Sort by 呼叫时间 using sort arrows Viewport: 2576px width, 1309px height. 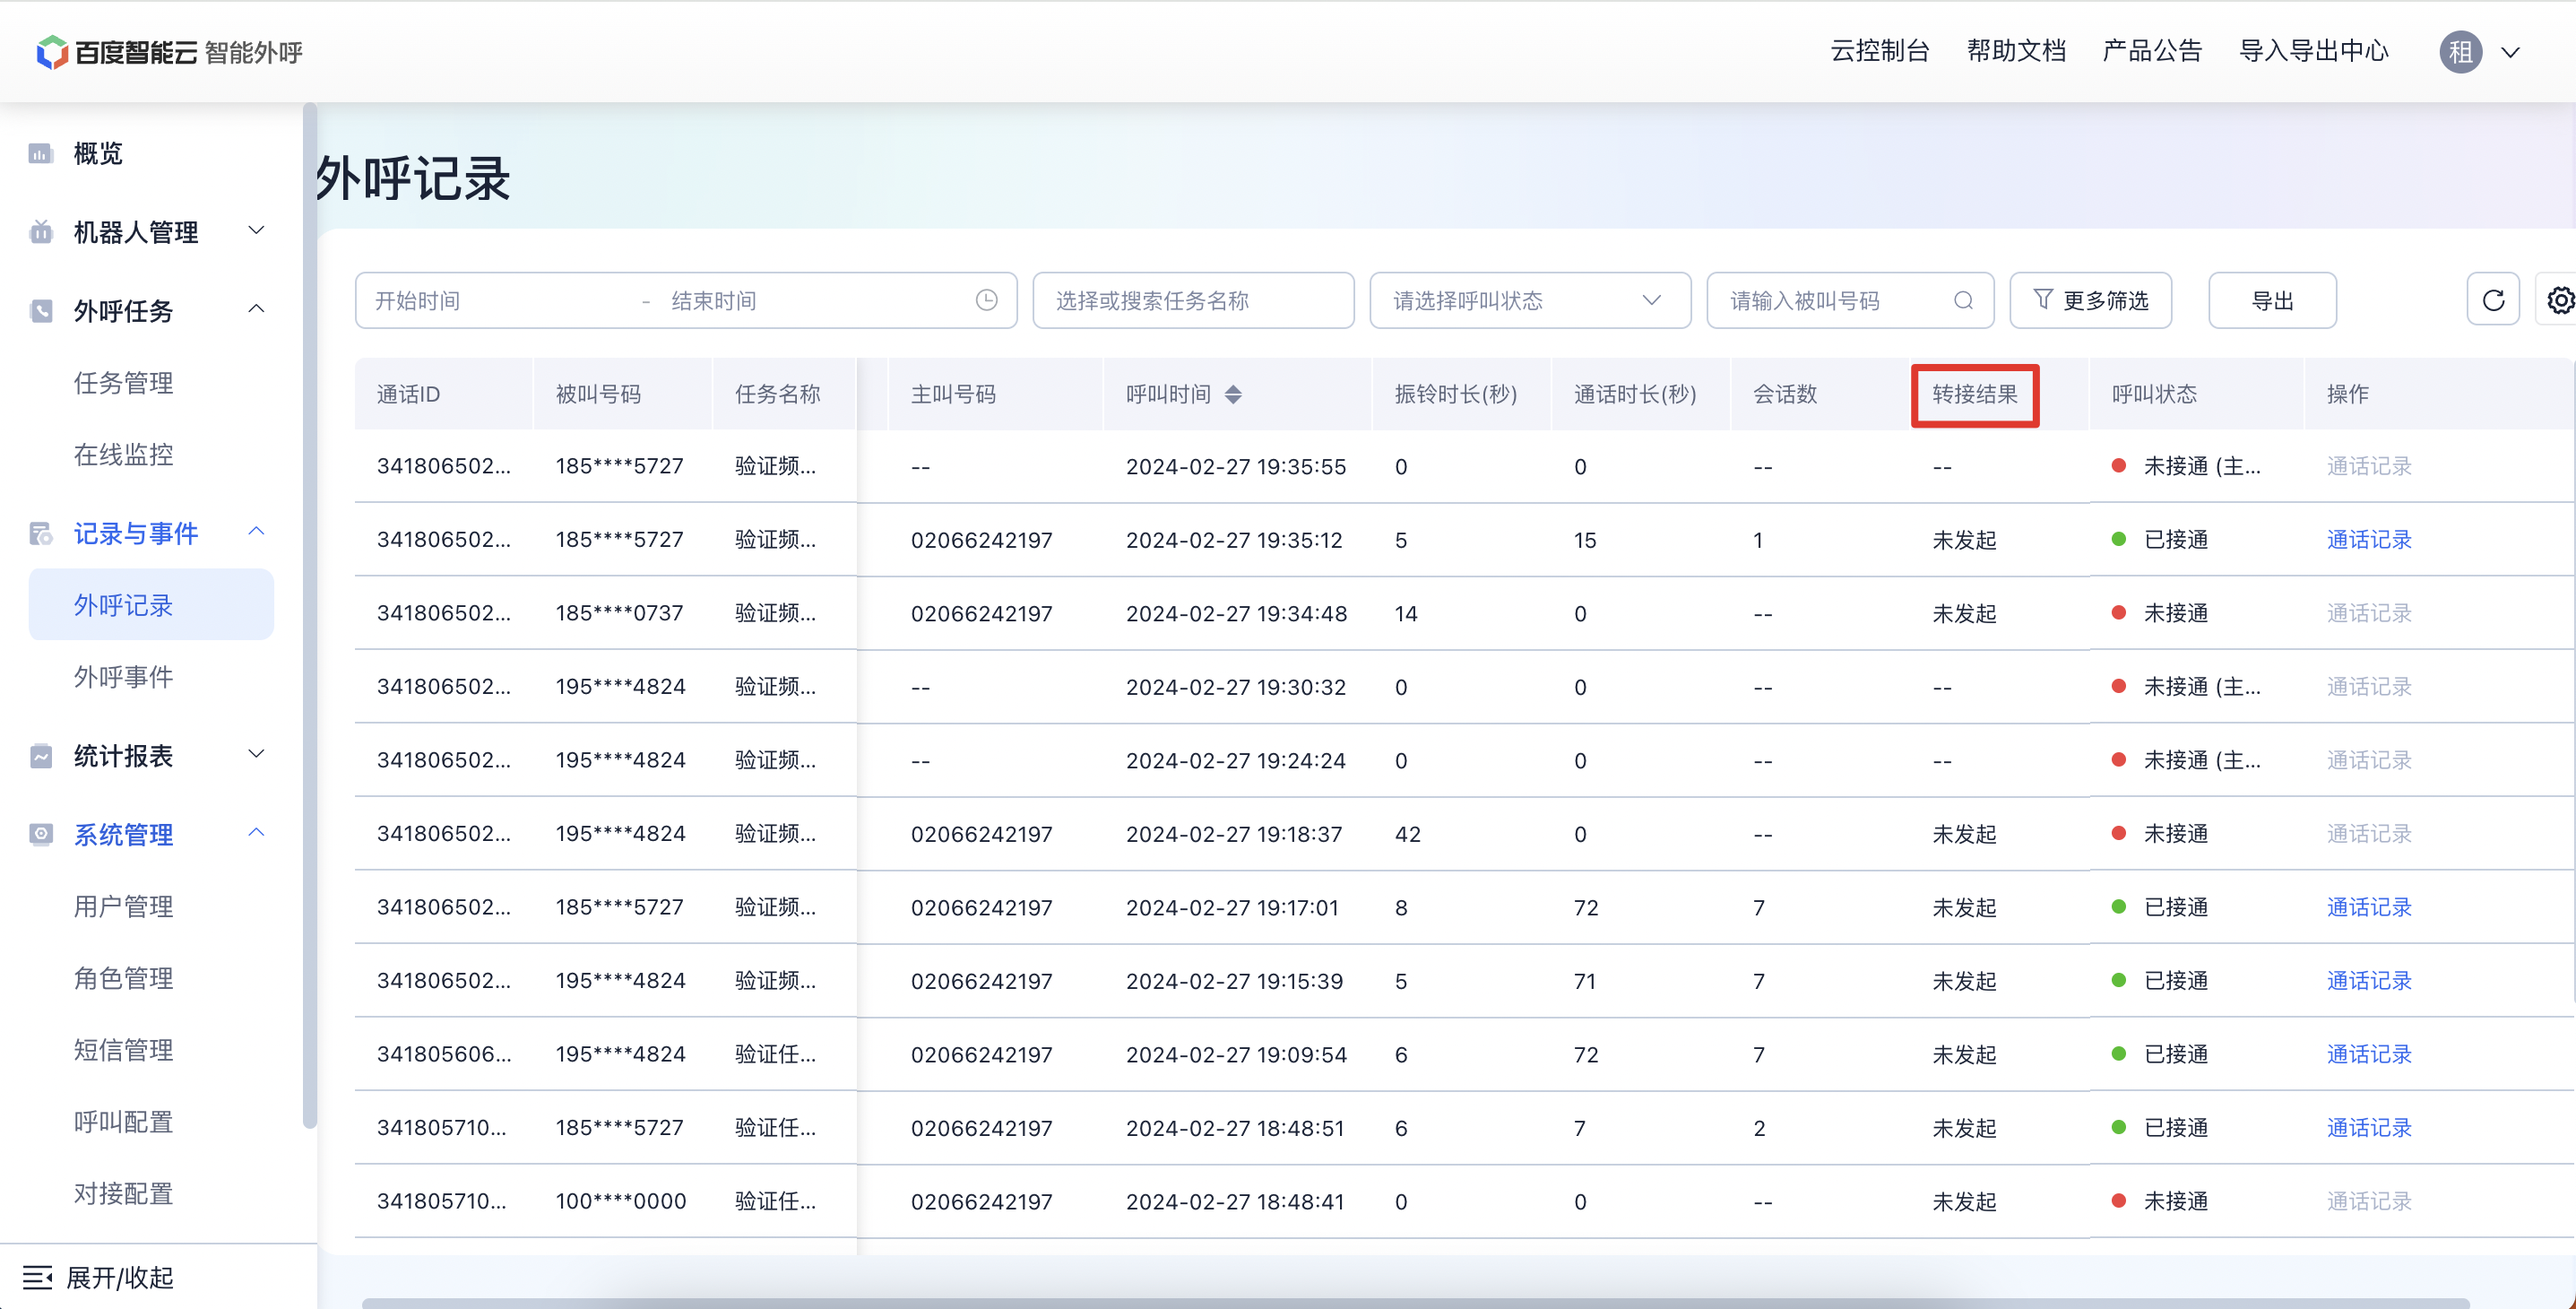point(1233,394)
